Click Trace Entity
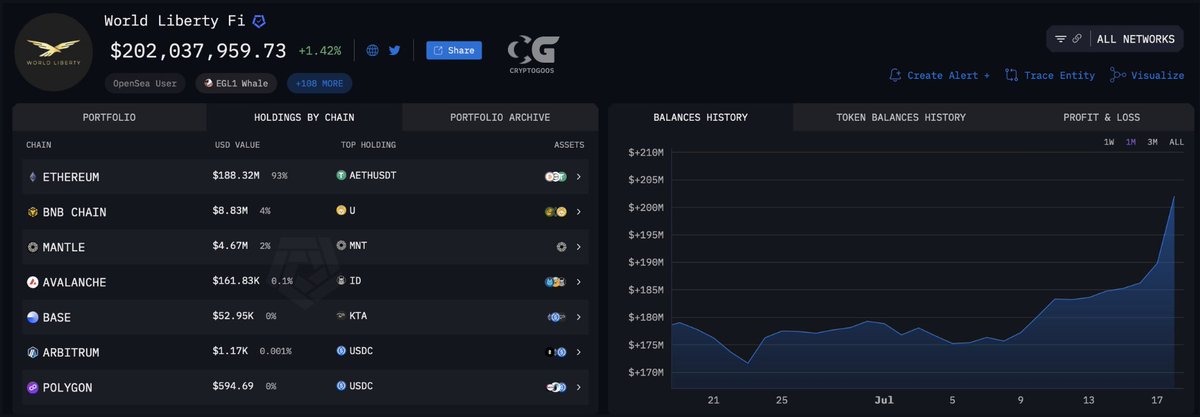1200x417 pixels. coord(1050,75)
